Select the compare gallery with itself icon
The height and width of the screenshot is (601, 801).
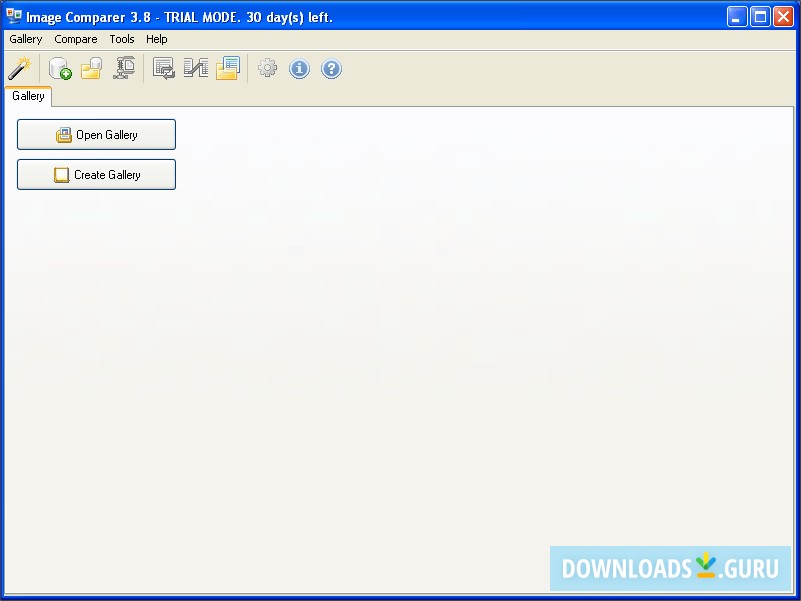[x=163, y=68]
